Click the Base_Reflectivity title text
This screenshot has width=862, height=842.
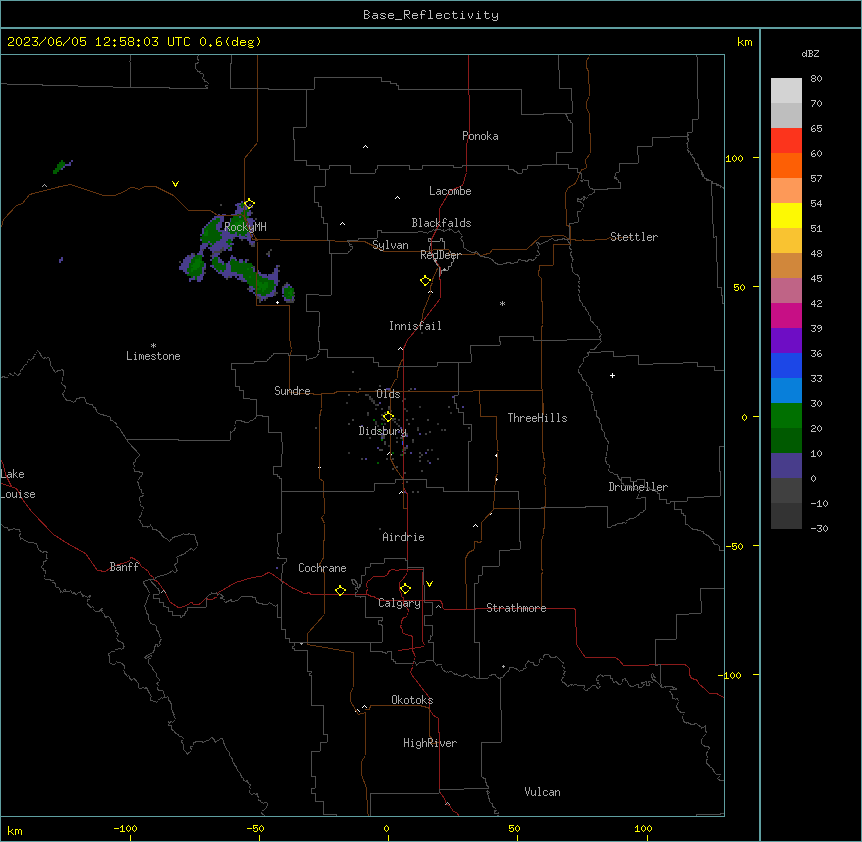point(431,15)
